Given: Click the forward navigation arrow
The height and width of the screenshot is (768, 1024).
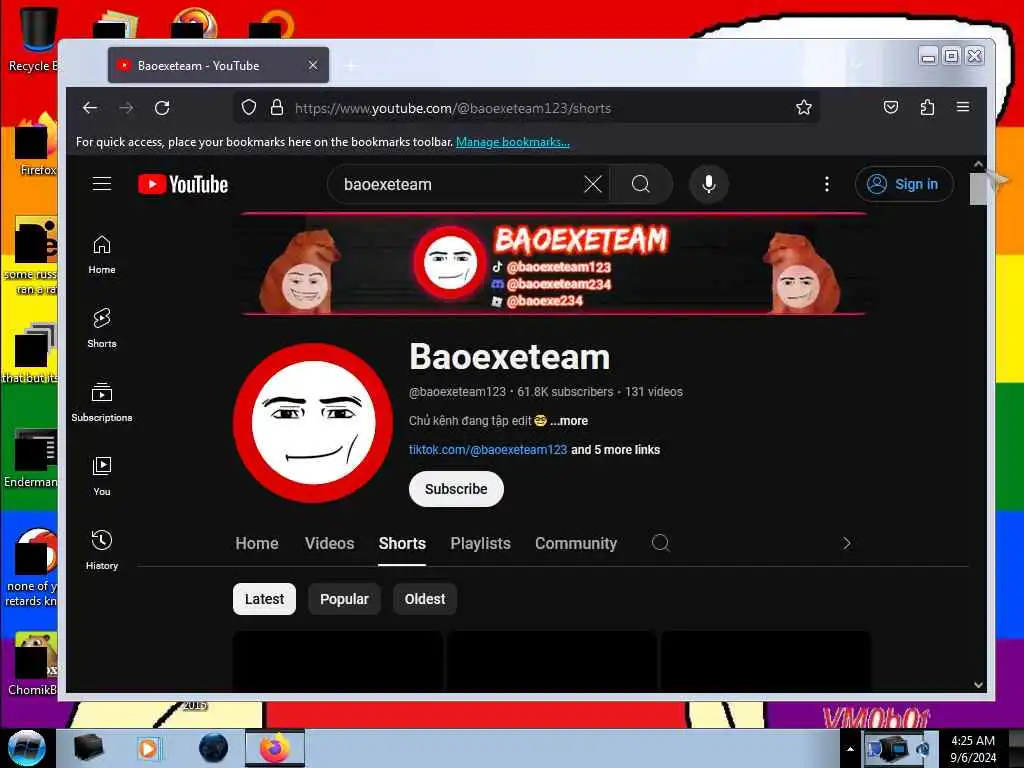Looking at the screenshot, I should (x=126, y=108).
